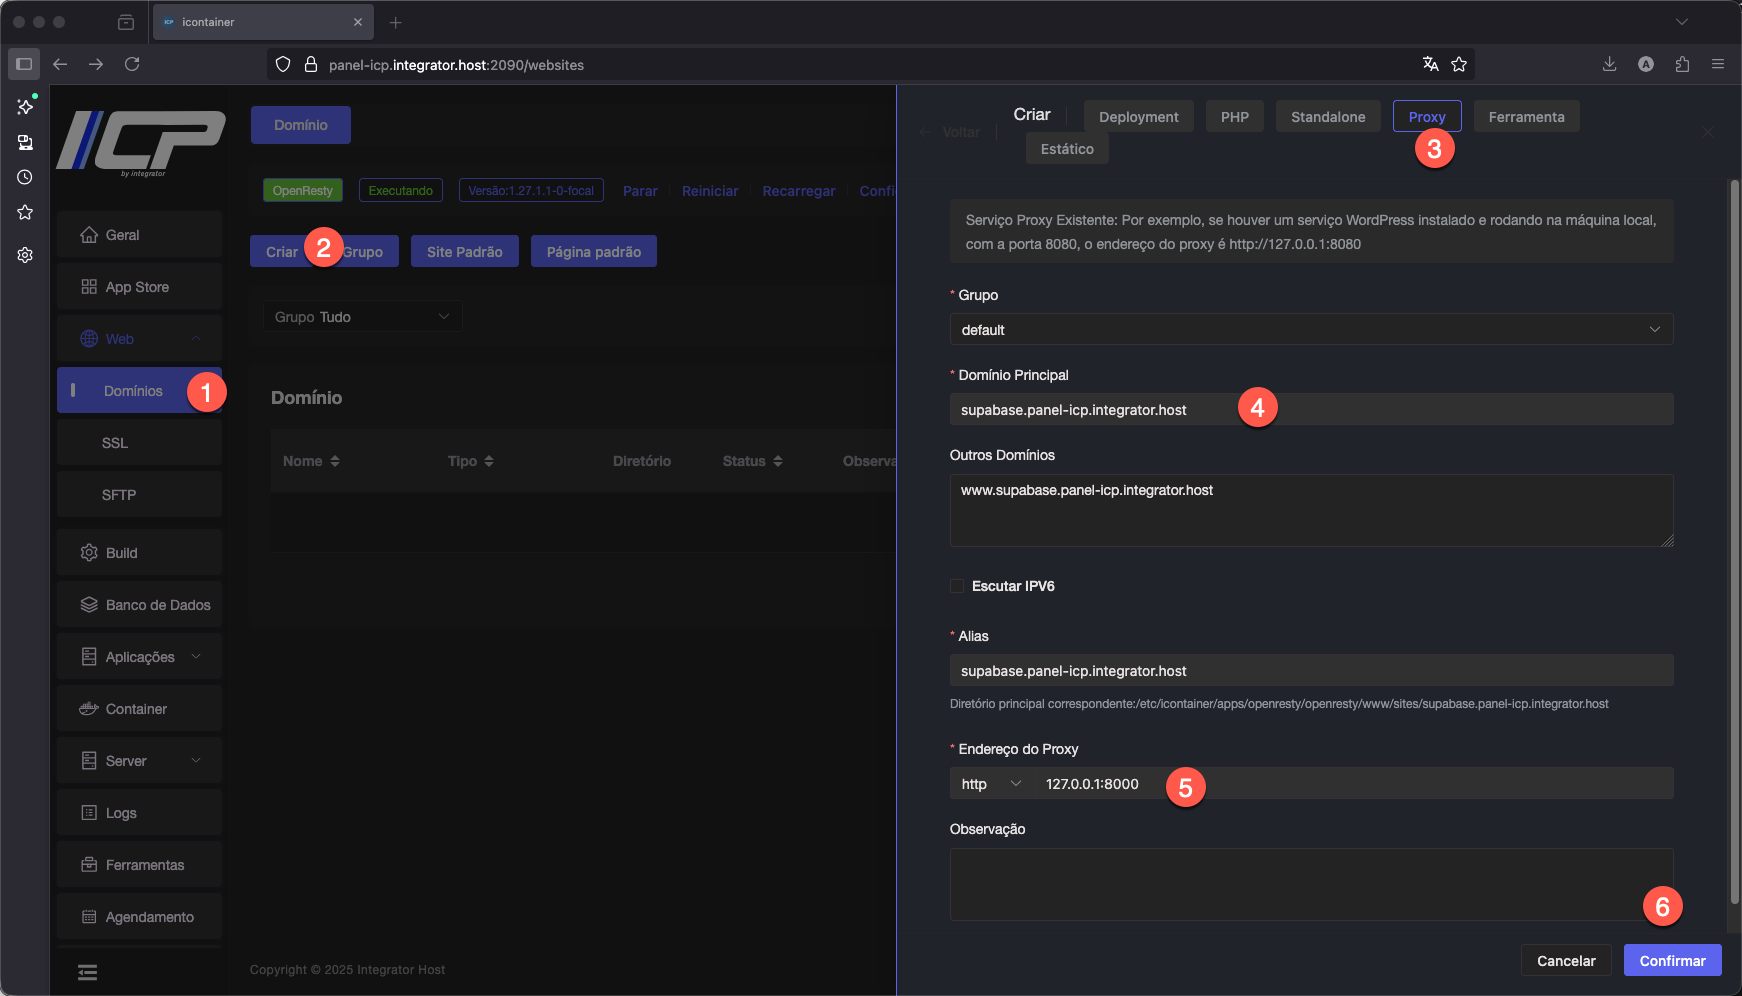The height and width of the screenshot is (996, 1742).
Task: Open the browser downloads icon
Action: [1609, 64]
